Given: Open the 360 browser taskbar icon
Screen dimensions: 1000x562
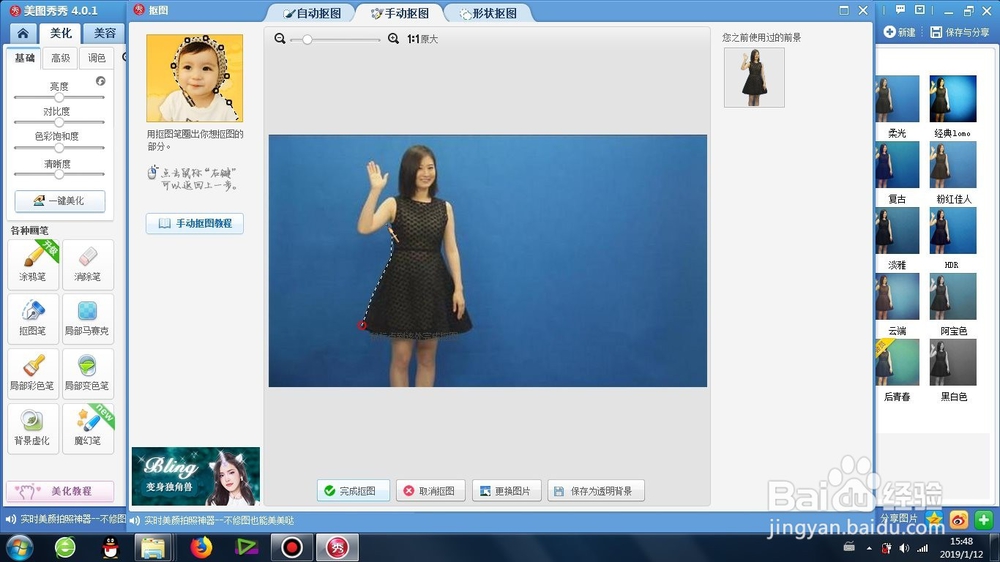Looking at the screenshot, I should pyautogui.click(x=65, y=547).
